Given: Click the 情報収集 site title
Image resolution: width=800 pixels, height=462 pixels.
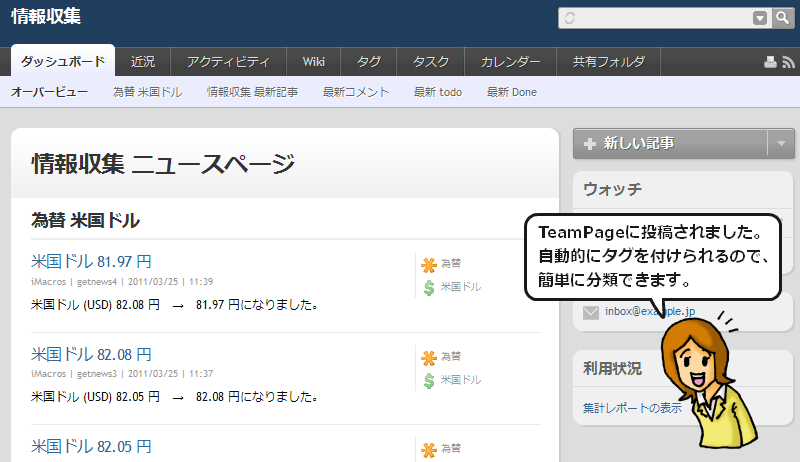Looking at the screenshot, I should [x=46, y=16].
